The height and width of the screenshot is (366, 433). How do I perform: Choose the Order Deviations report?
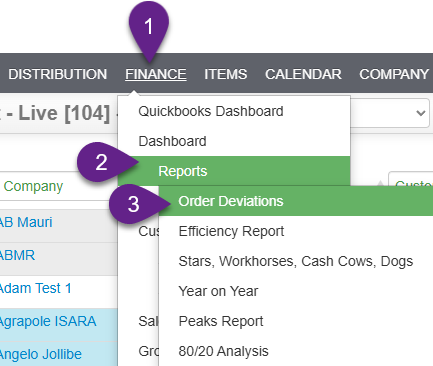click(x=296, y=201)
